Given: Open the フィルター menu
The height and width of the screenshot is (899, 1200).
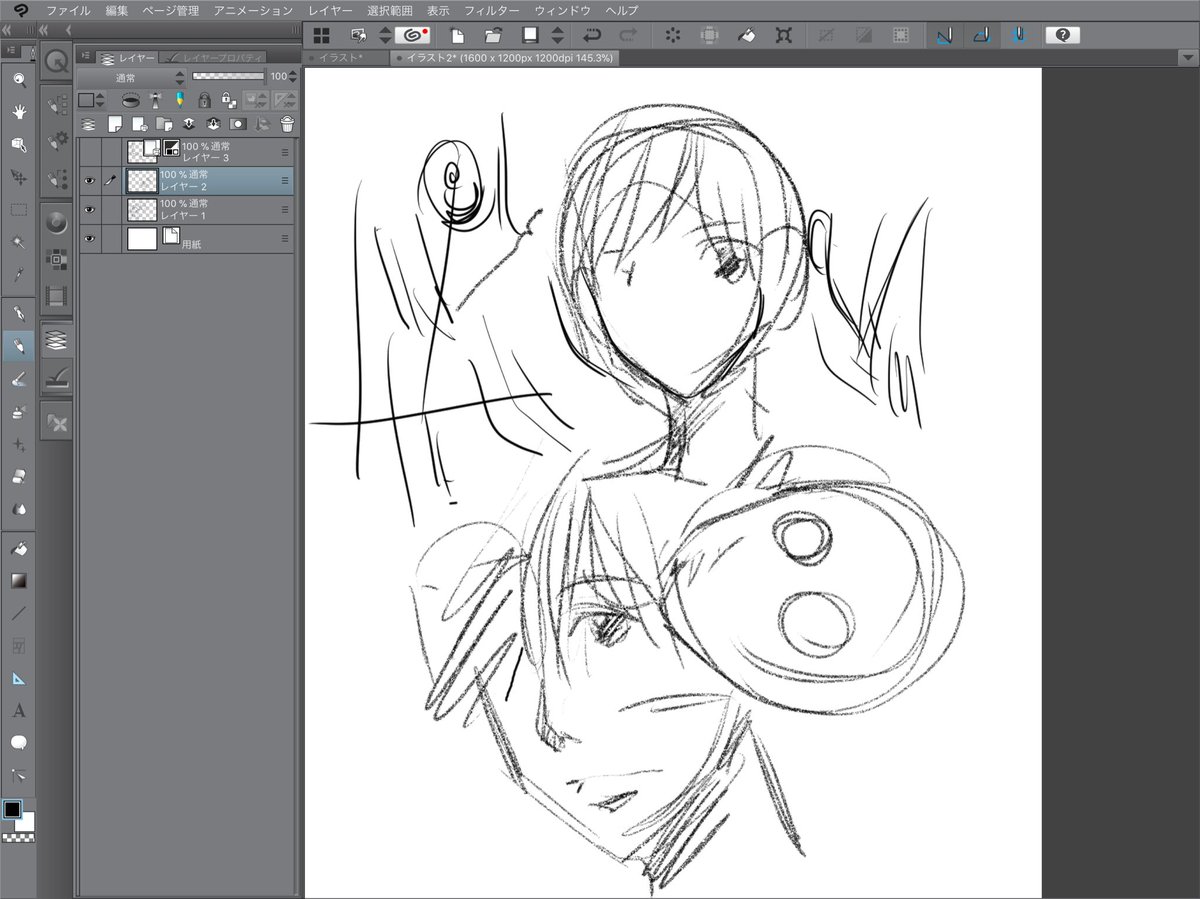Looking at the screenshot, I should click(492, 10).
